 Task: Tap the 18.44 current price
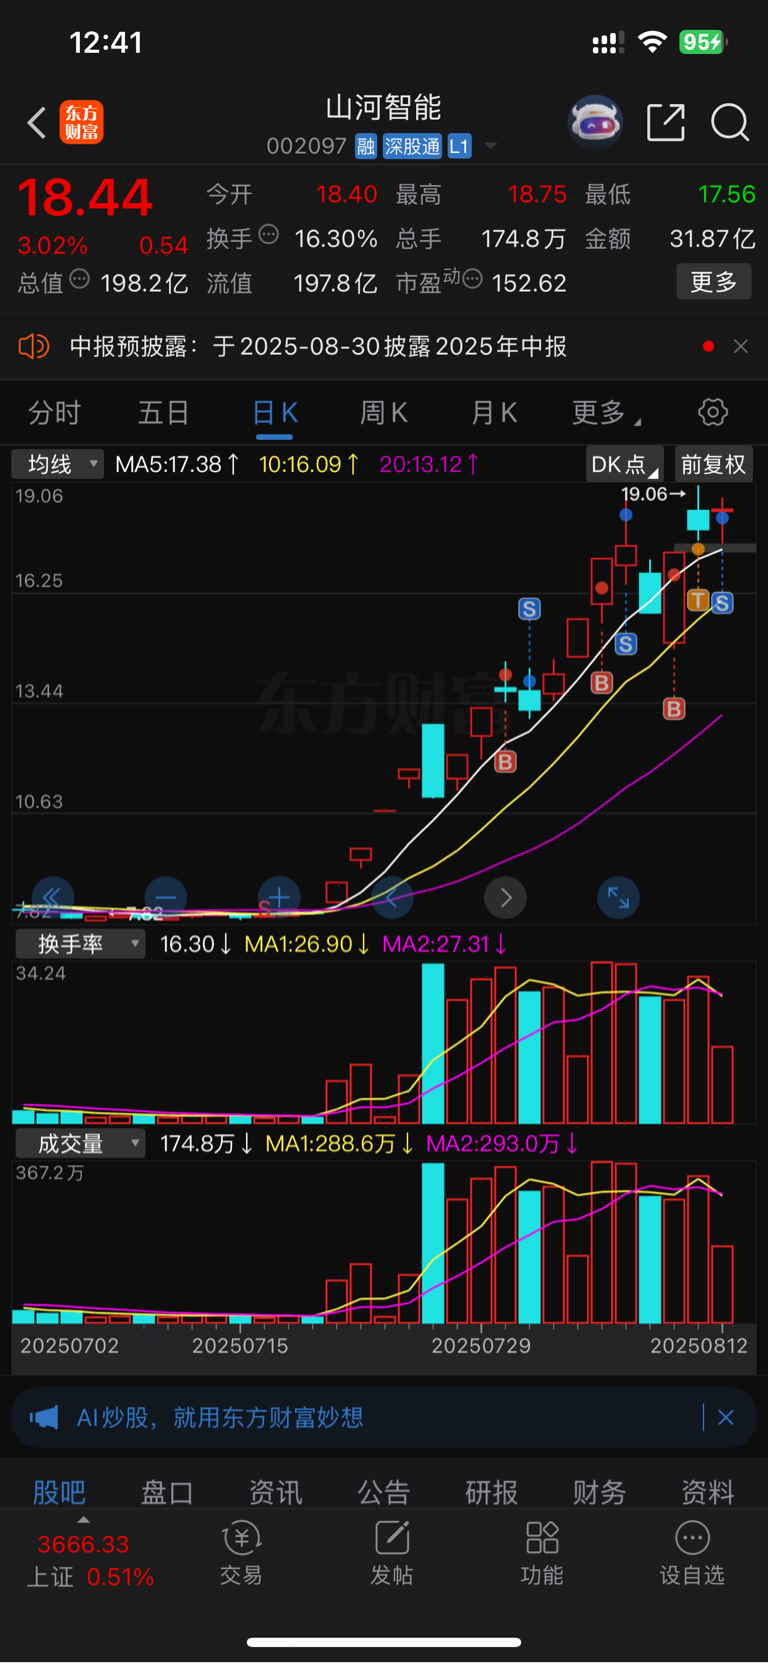(85, 197)
